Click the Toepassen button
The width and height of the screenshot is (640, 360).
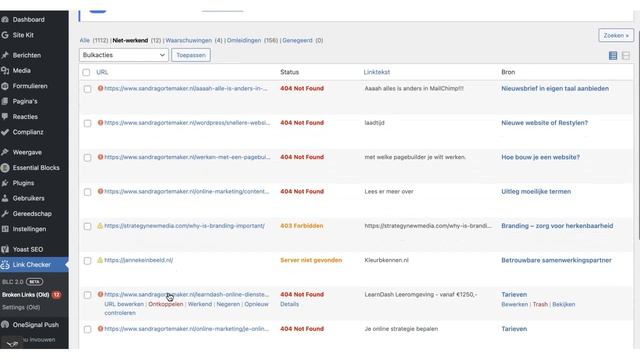coord(191,55)
